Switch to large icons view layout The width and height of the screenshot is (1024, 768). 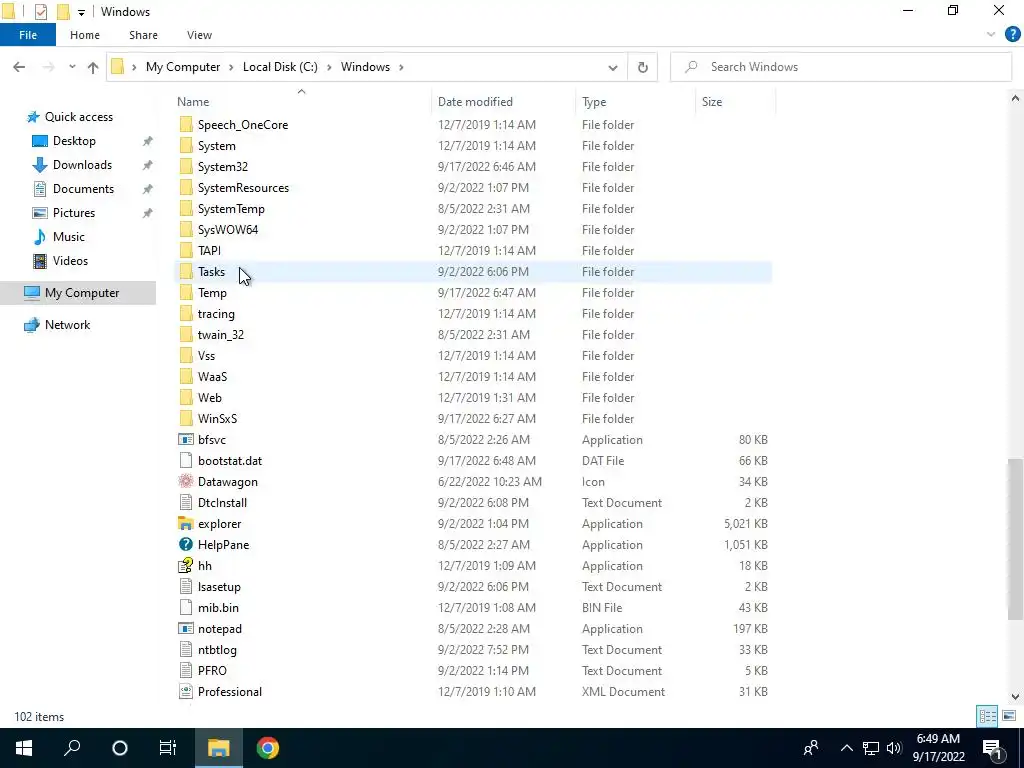(x=1009, y=716)
